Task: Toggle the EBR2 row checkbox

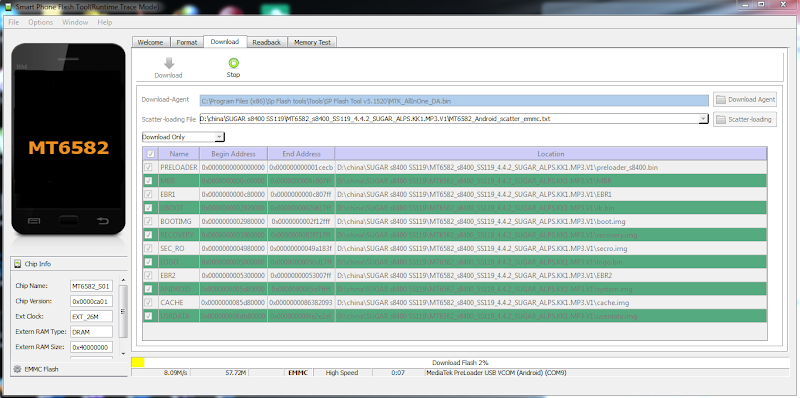Action: 148,276
